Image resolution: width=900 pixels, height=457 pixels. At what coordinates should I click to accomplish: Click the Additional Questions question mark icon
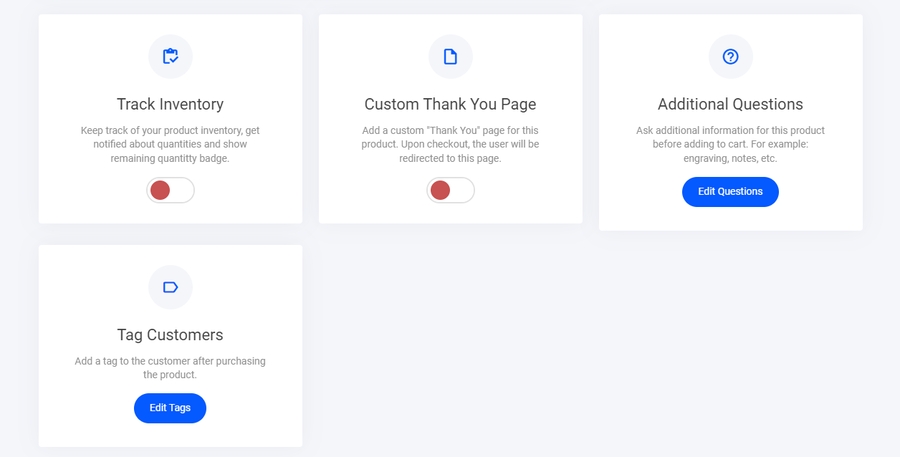tap(730, 57)
